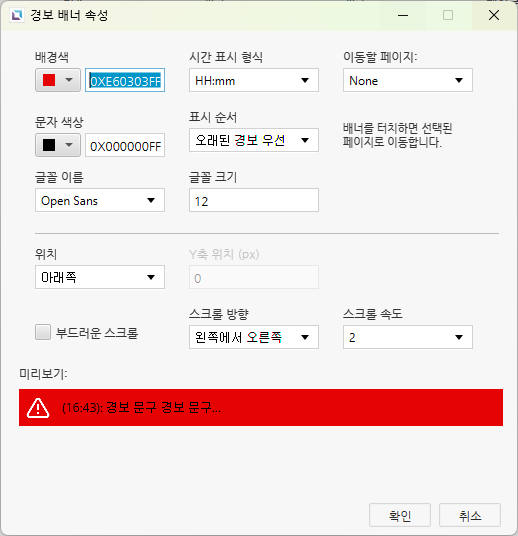Click the warning triangle icon in preview banner
518x536 pixels.
38,408
